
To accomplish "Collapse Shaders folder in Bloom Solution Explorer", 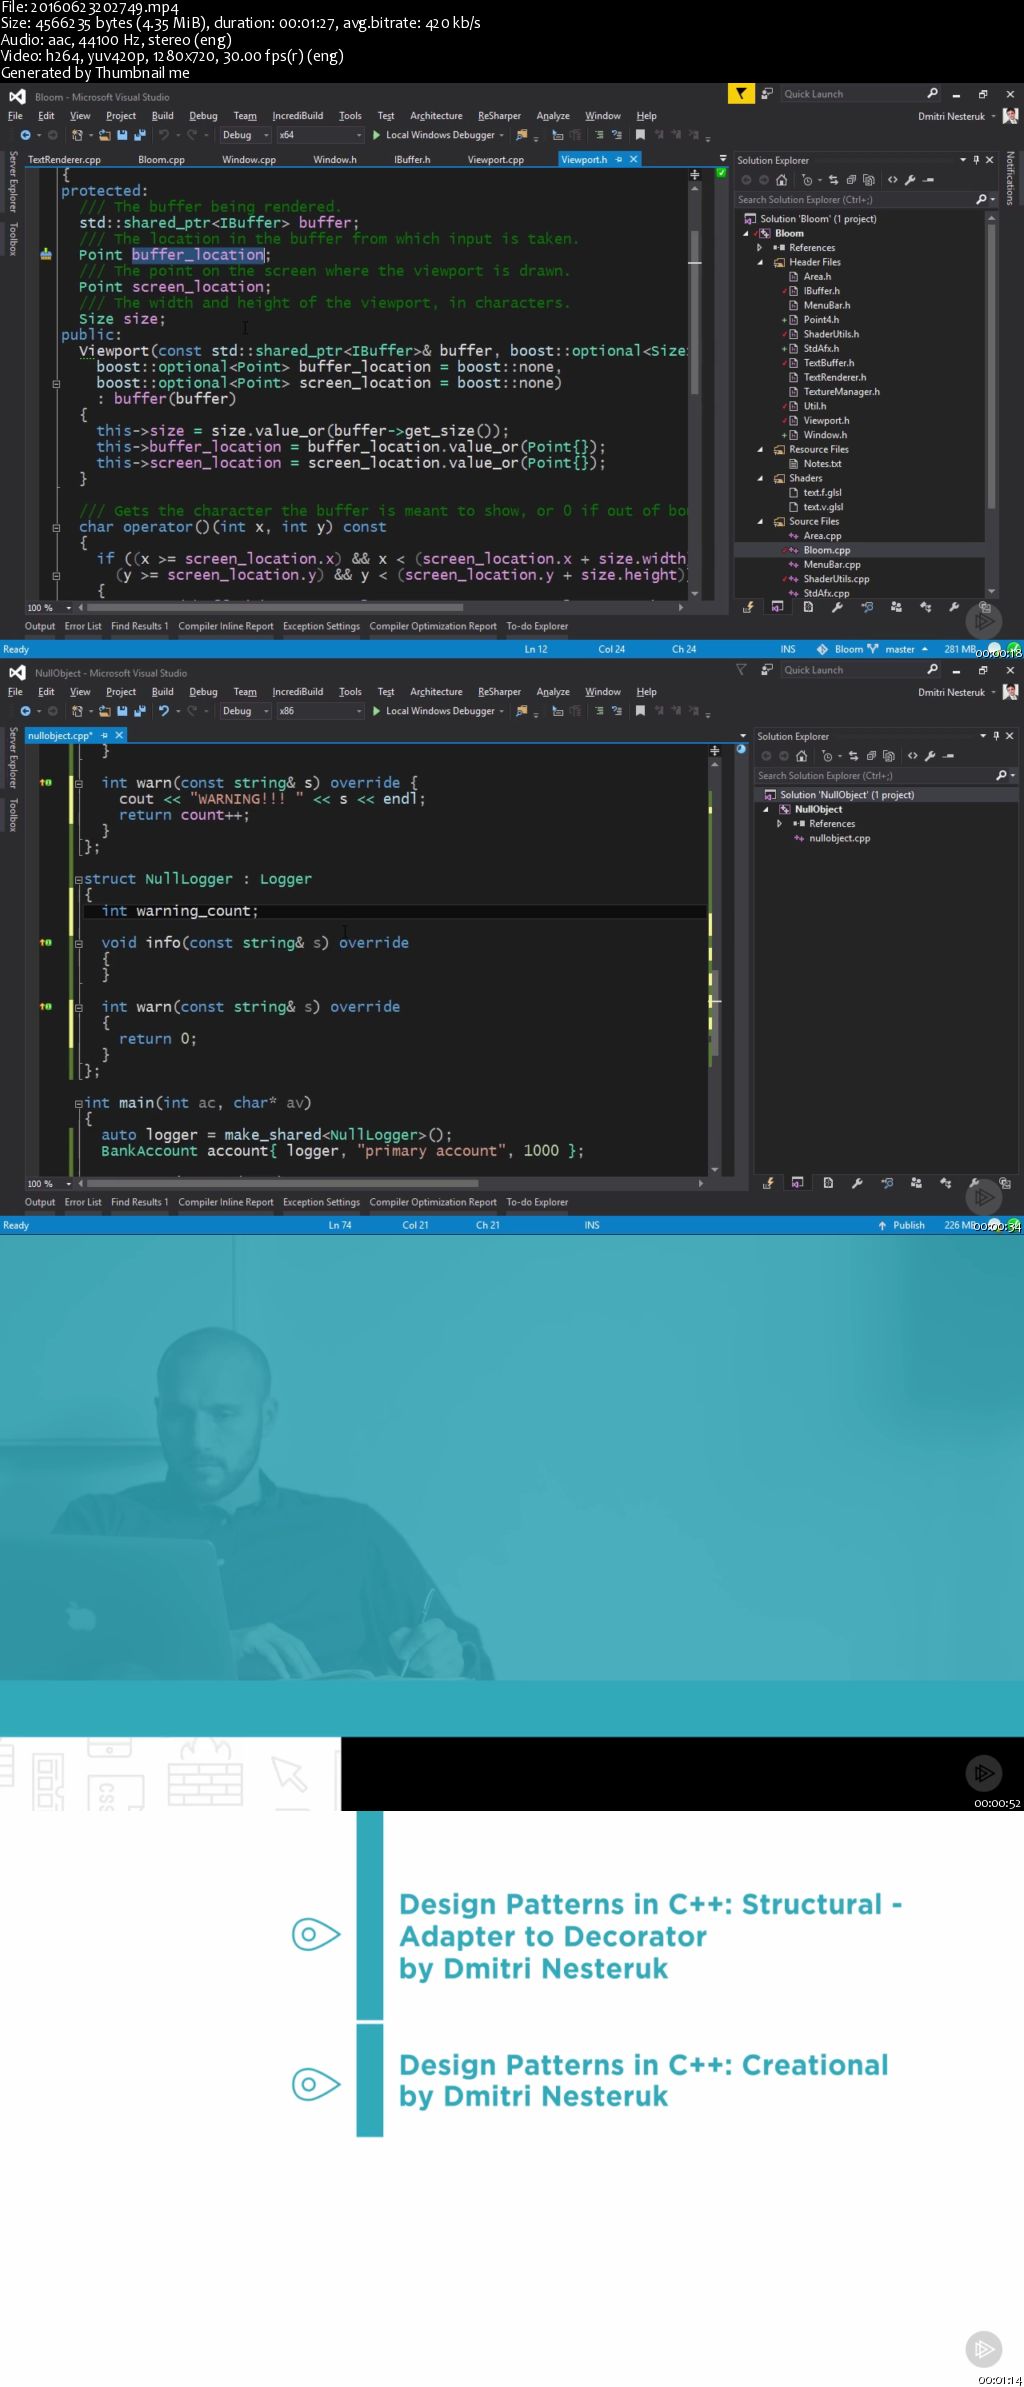I will [760, 478].
